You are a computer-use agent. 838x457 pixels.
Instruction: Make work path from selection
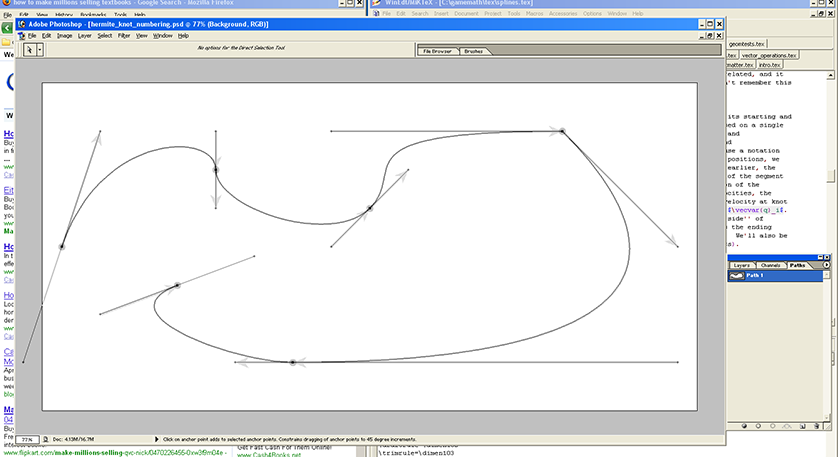point(787,426)
